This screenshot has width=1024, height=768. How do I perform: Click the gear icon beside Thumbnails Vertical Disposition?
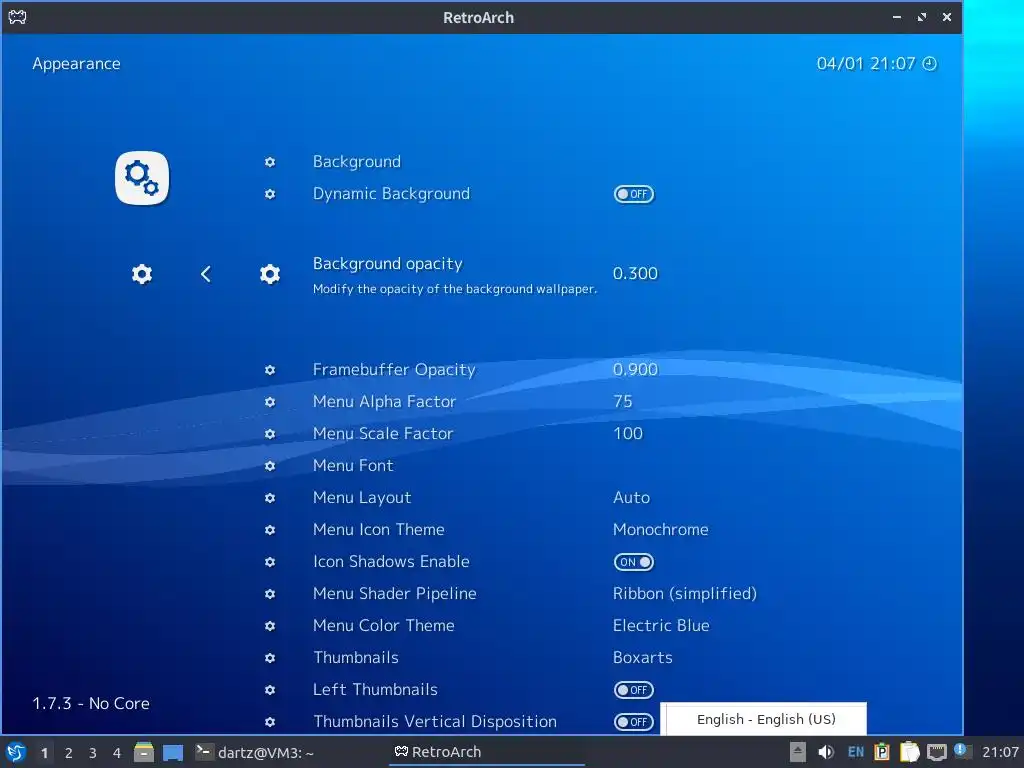click(x=270, y=722)
